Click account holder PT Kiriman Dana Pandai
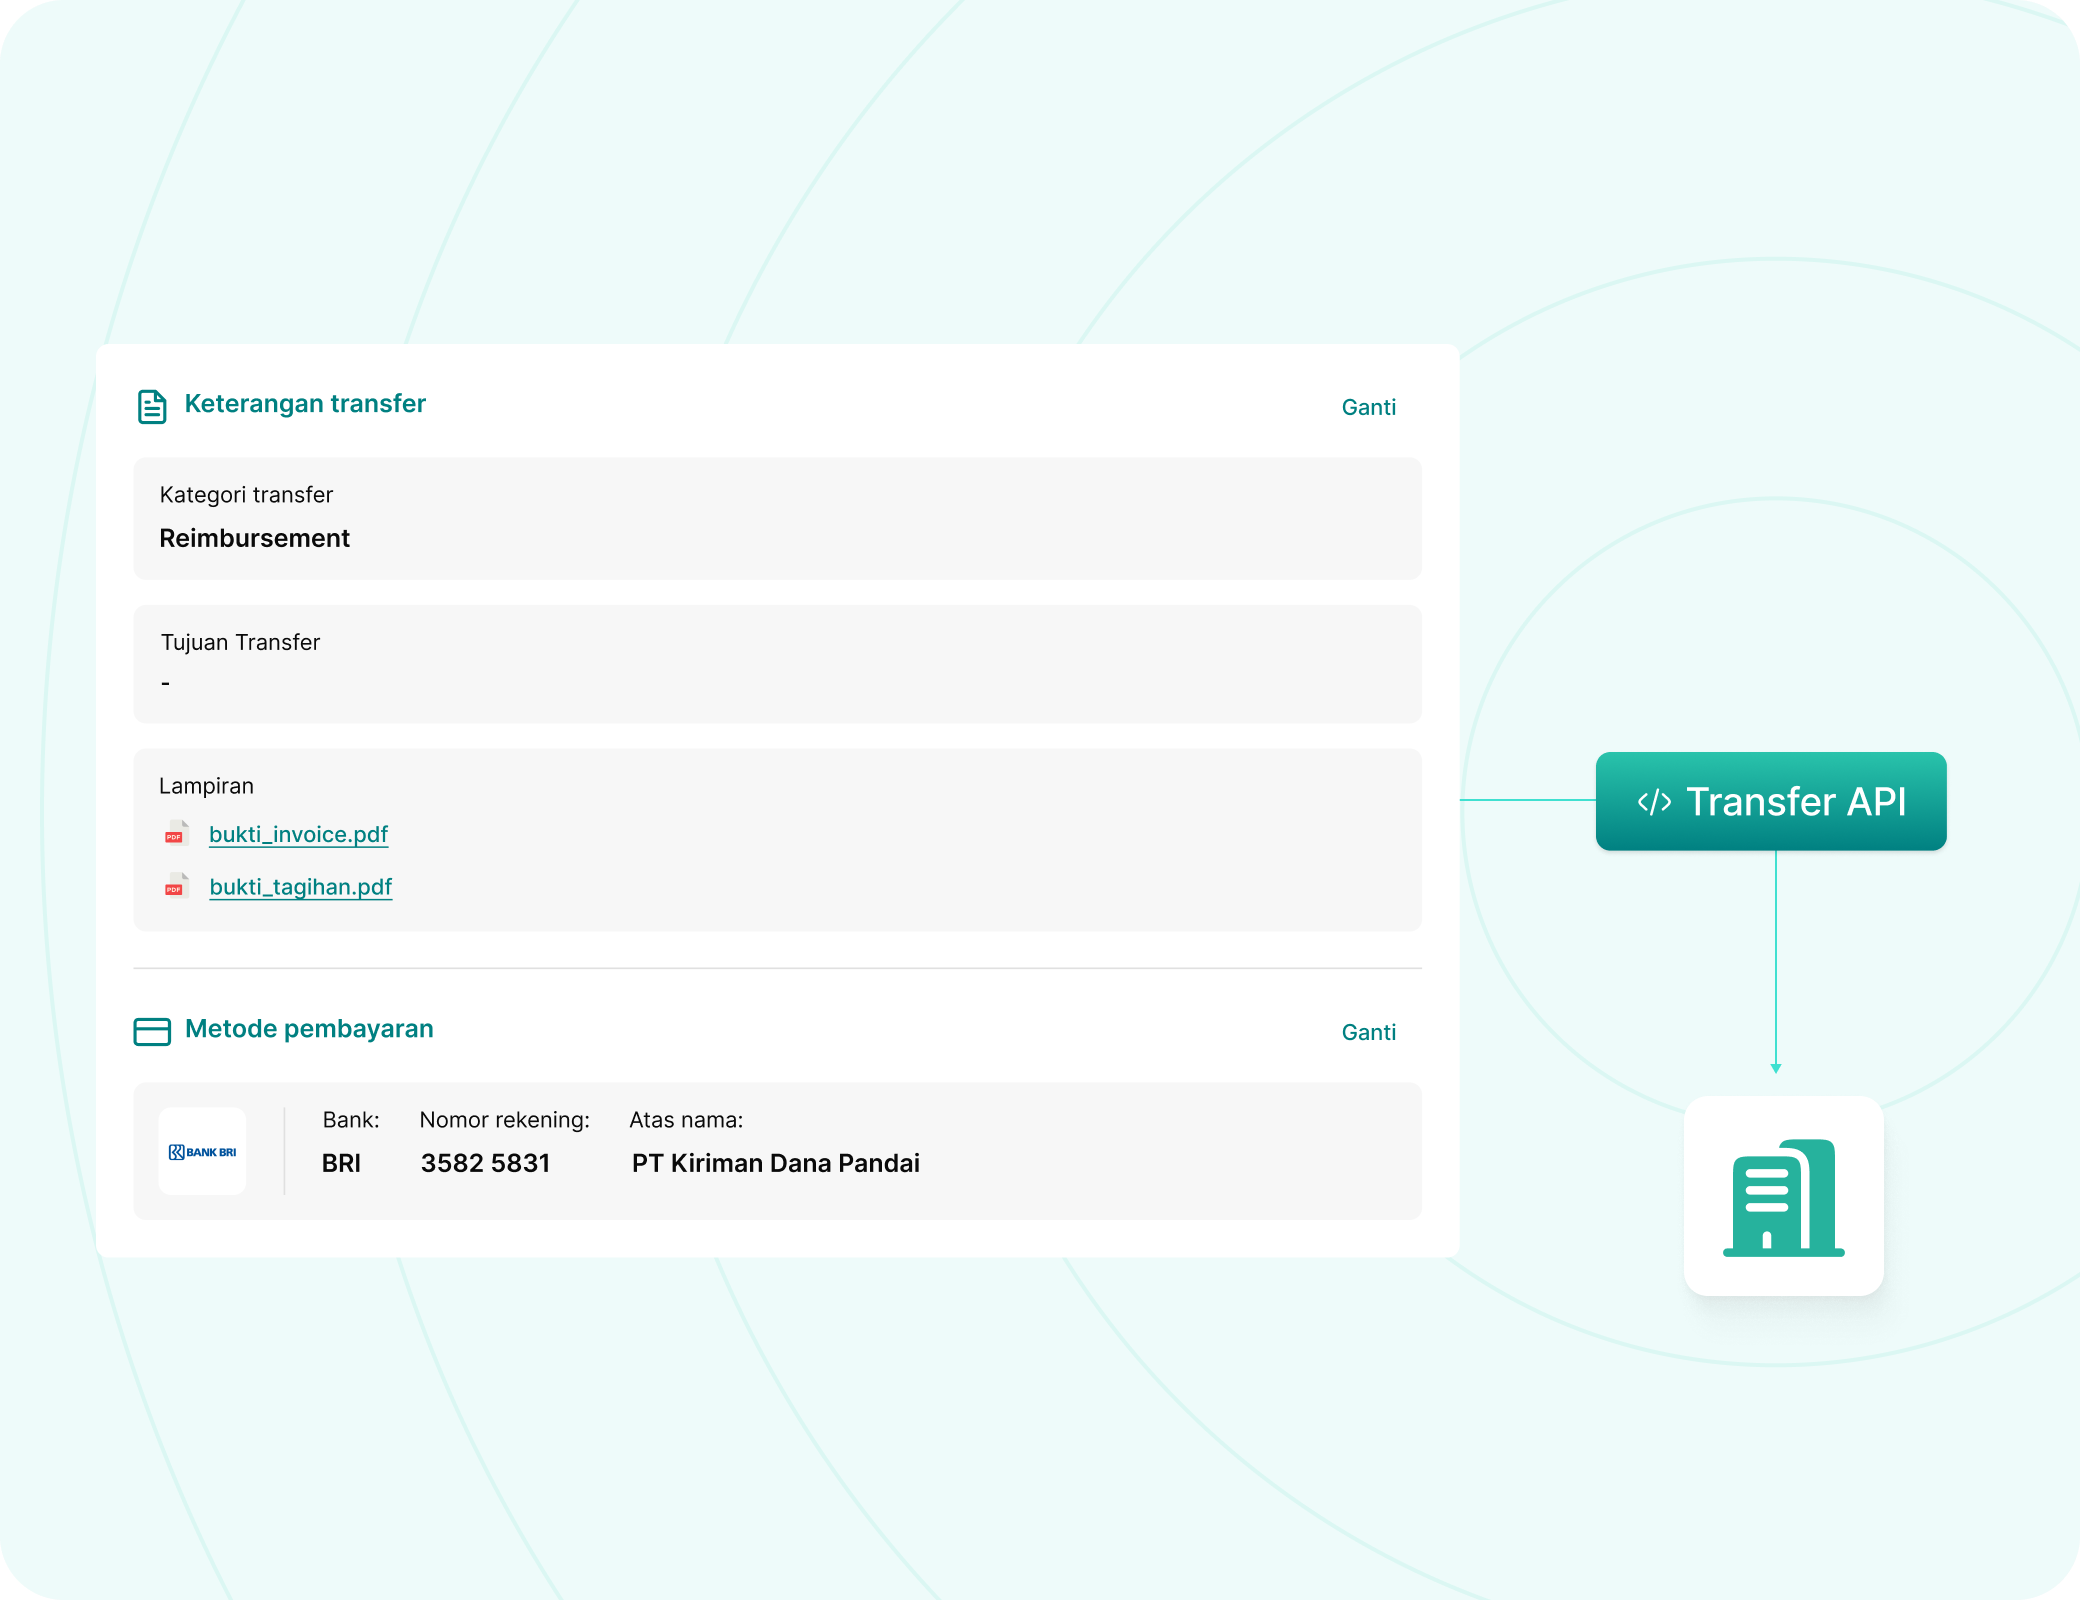Image resolution: width=2080 pixels, height=1600 pixels. point(775,1163)
